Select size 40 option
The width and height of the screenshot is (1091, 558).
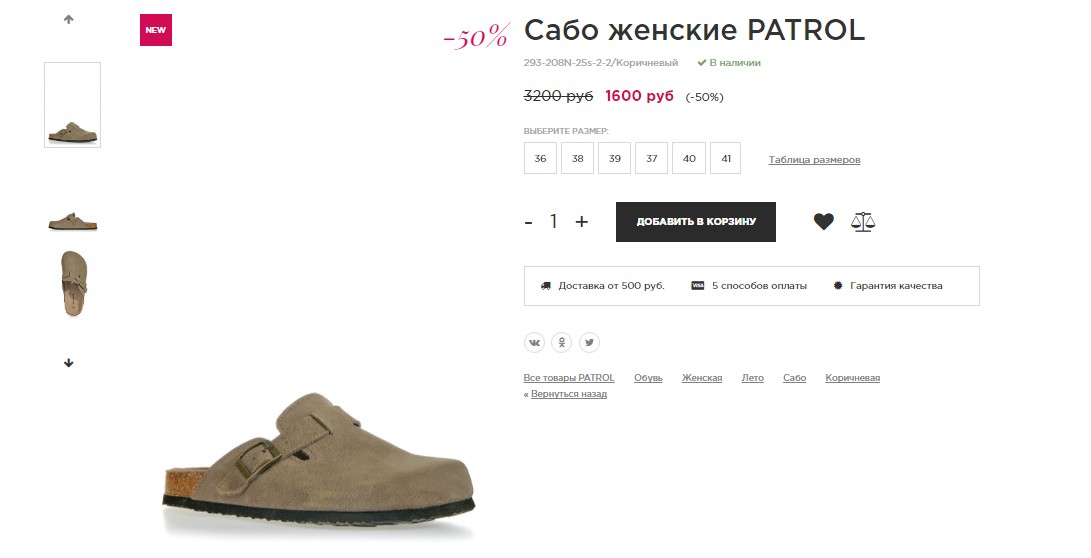[688, 158]
